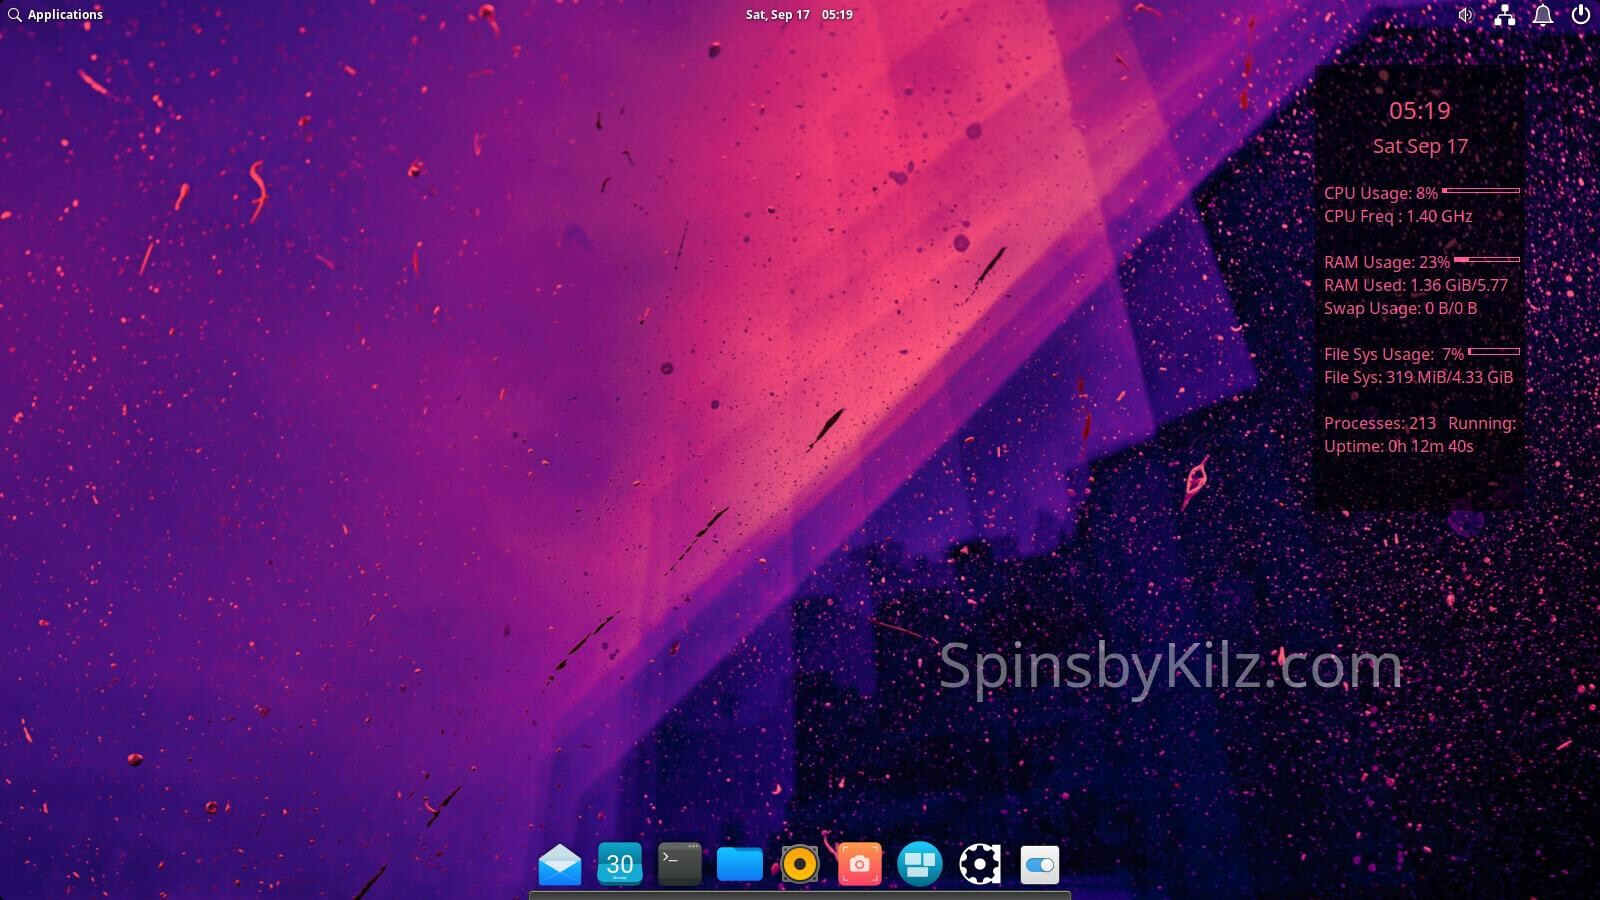Click the File Sys Usage bar
This screenshot has width=1600, height=900.
(x=1494, y=351)
